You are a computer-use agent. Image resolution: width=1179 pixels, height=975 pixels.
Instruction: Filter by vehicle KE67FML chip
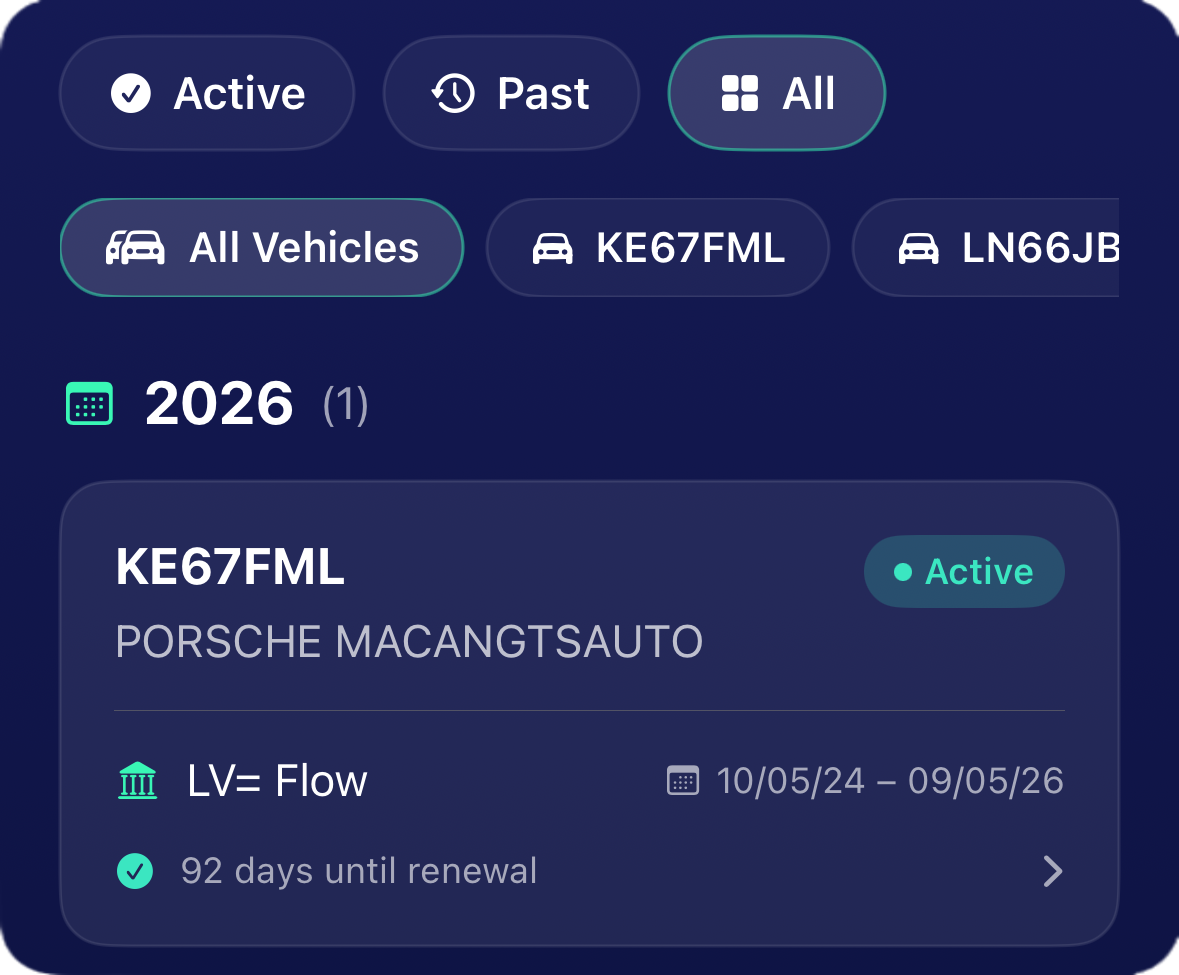point(657,248)
